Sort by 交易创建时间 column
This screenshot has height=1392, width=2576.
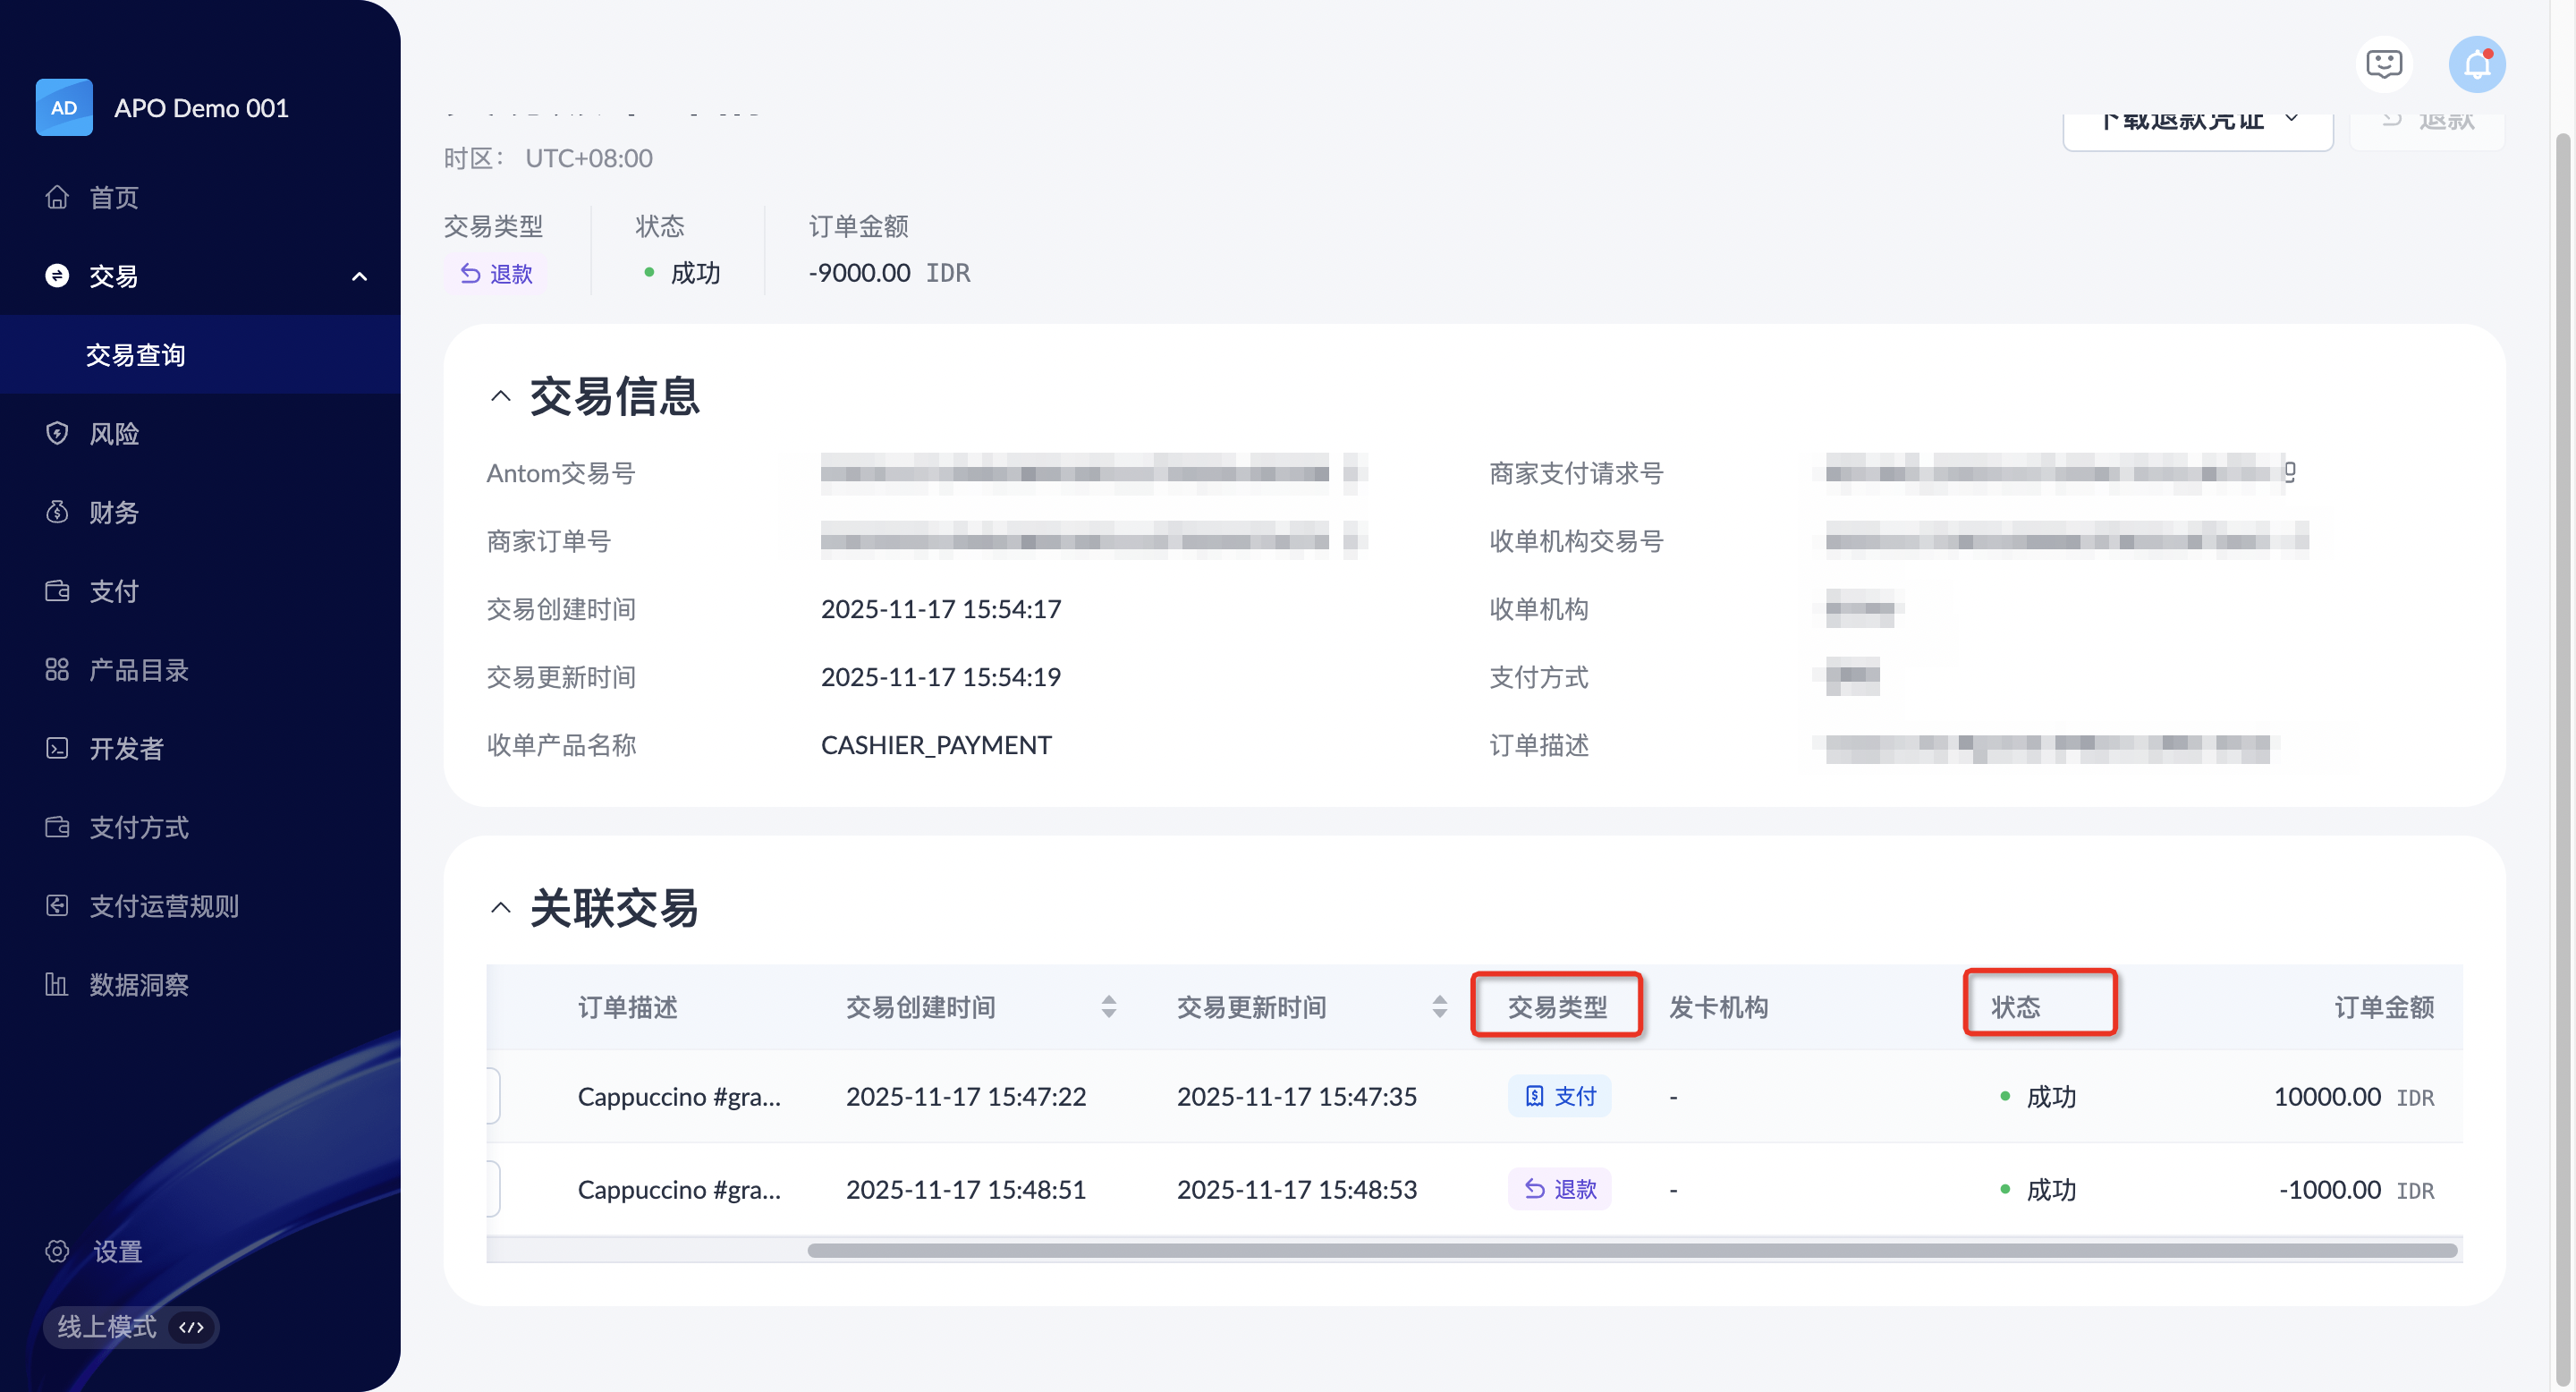pos(1108,1007)
